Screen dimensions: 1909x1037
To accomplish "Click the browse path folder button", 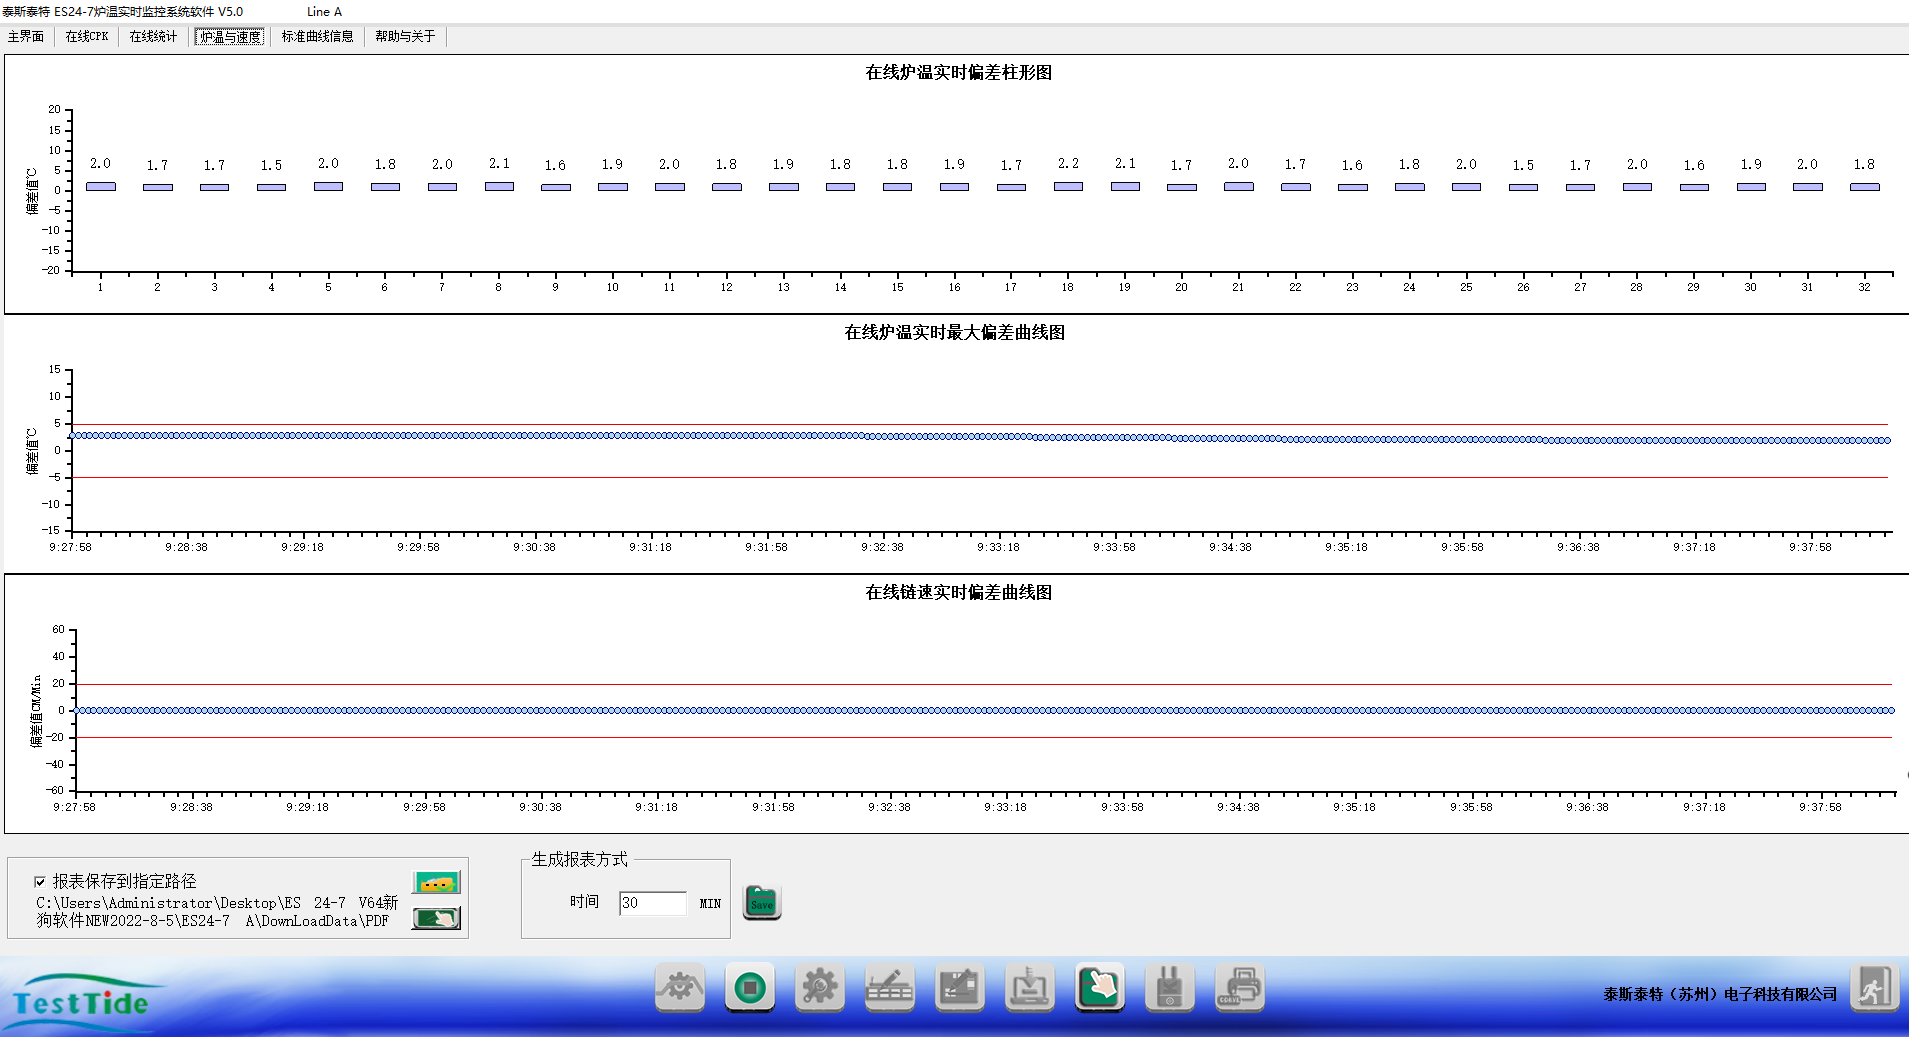I will [436, 883].
